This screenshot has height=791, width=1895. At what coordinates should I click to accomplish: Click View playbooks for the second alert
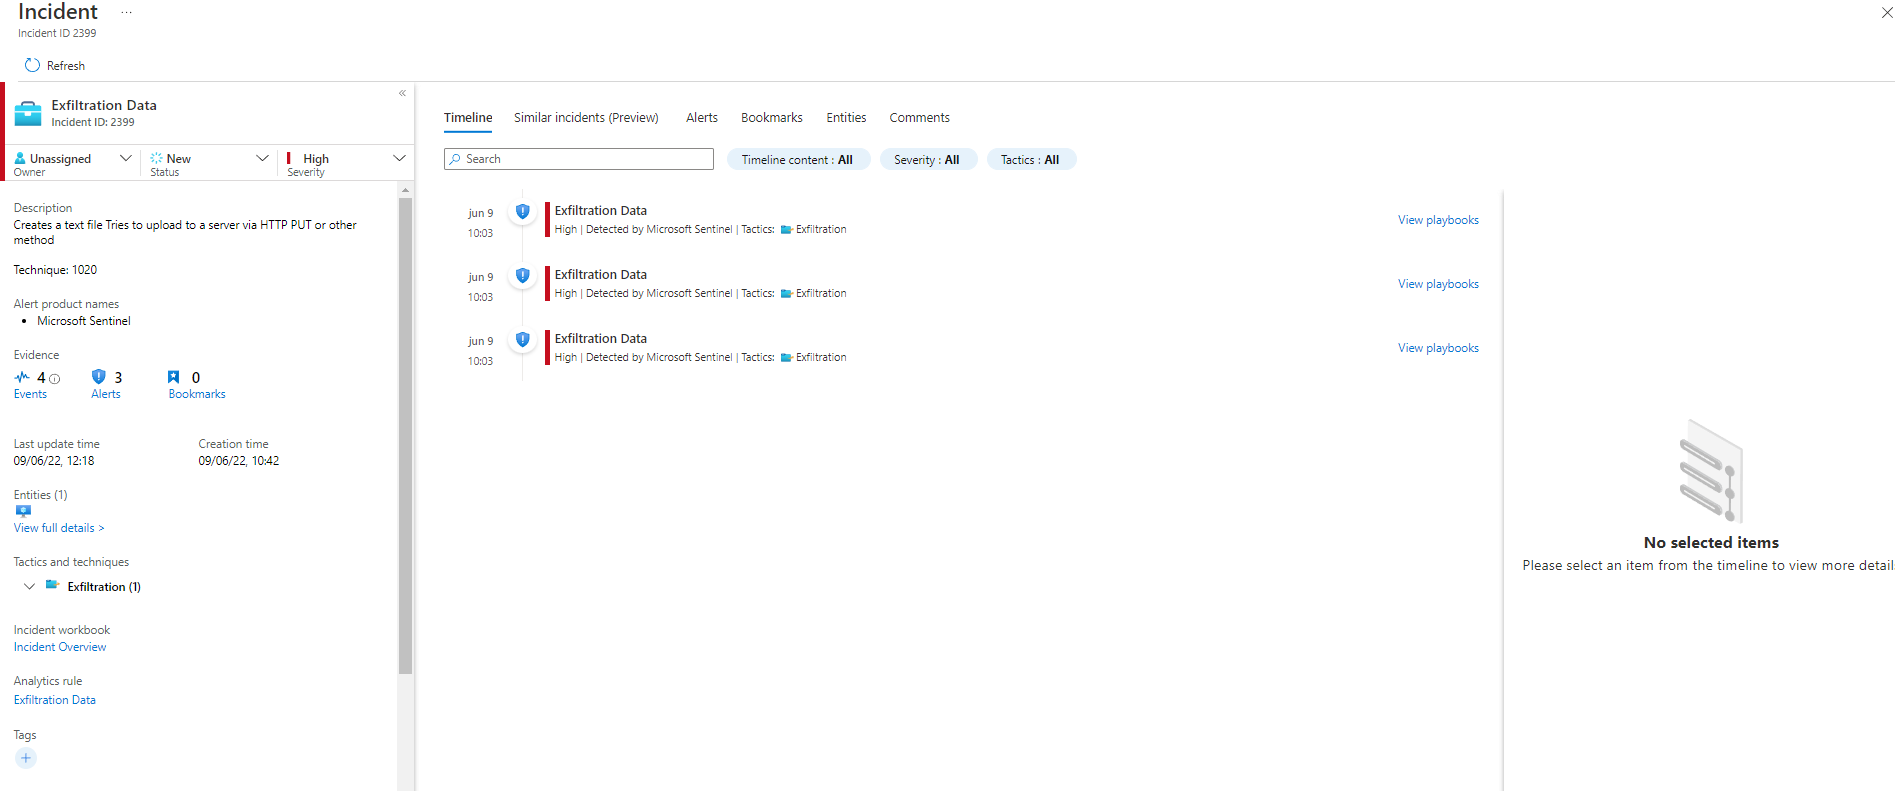[1438, 284]
